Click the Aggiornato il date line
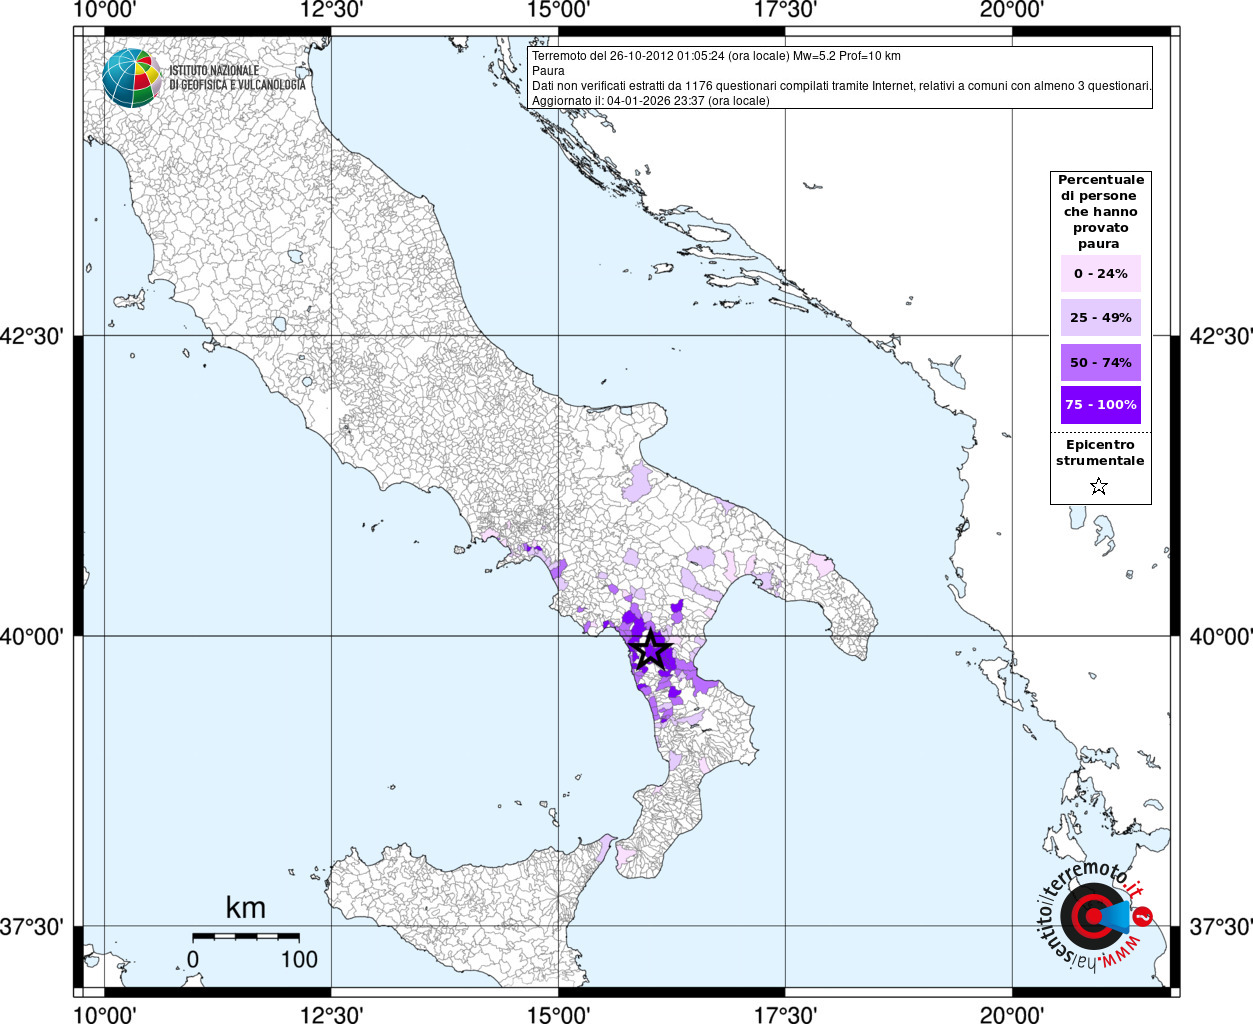This screenshot has height=1024, width=1253. [651, 101]
